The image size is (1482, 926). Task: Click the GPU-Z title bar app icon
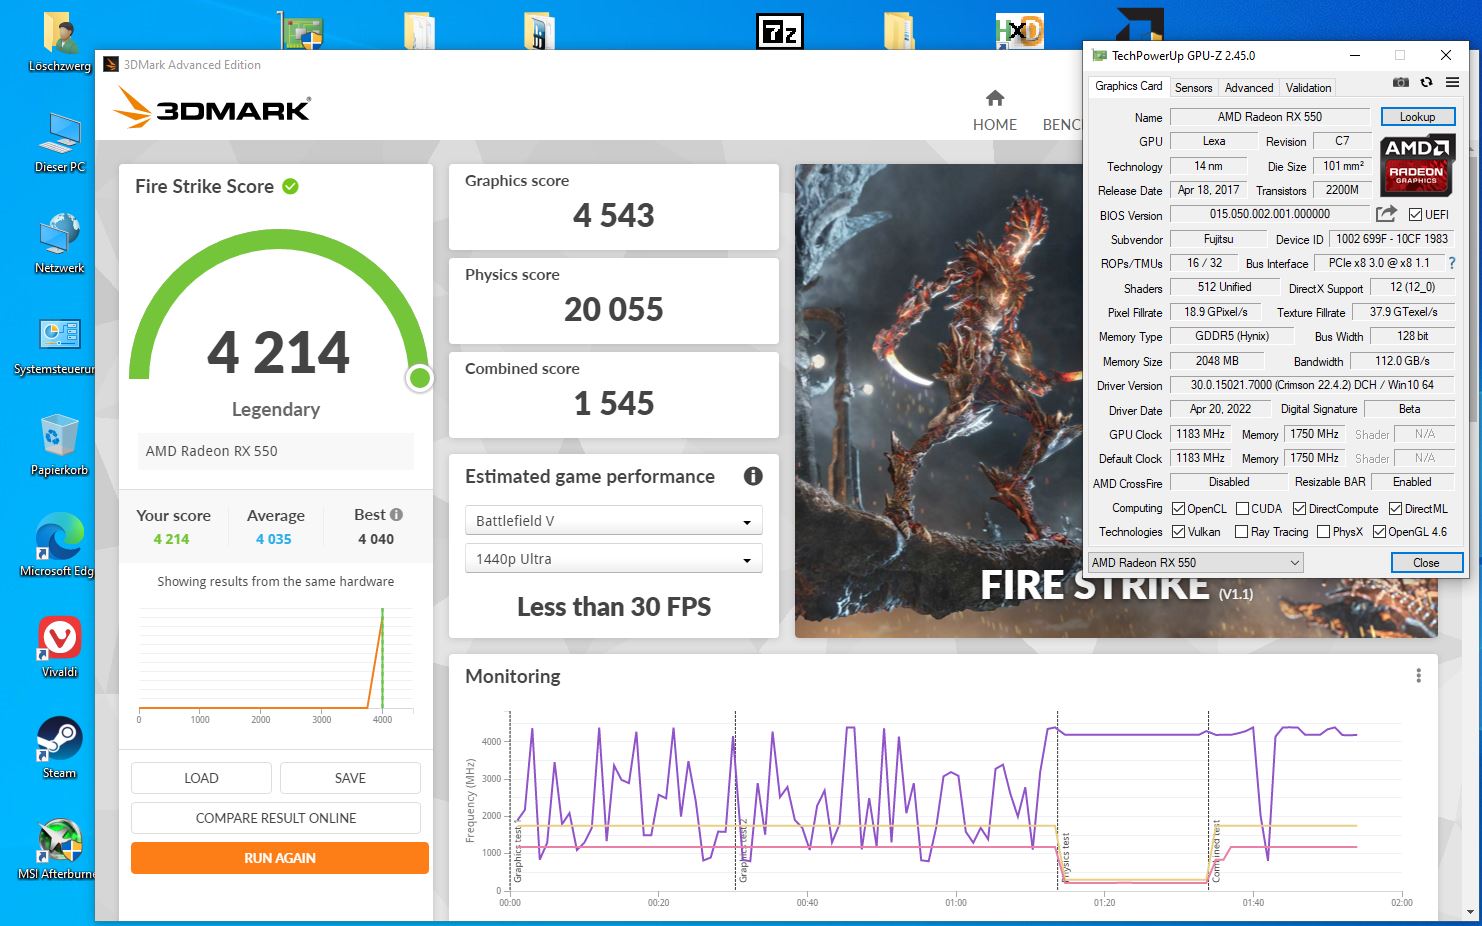coord(1099,56)
